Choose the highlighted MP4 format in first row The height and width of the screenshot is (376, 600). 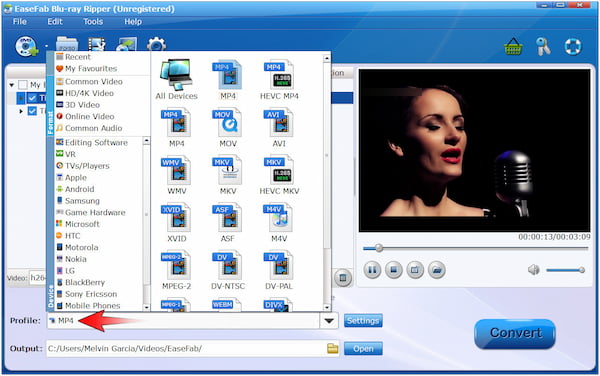[228, 80]
